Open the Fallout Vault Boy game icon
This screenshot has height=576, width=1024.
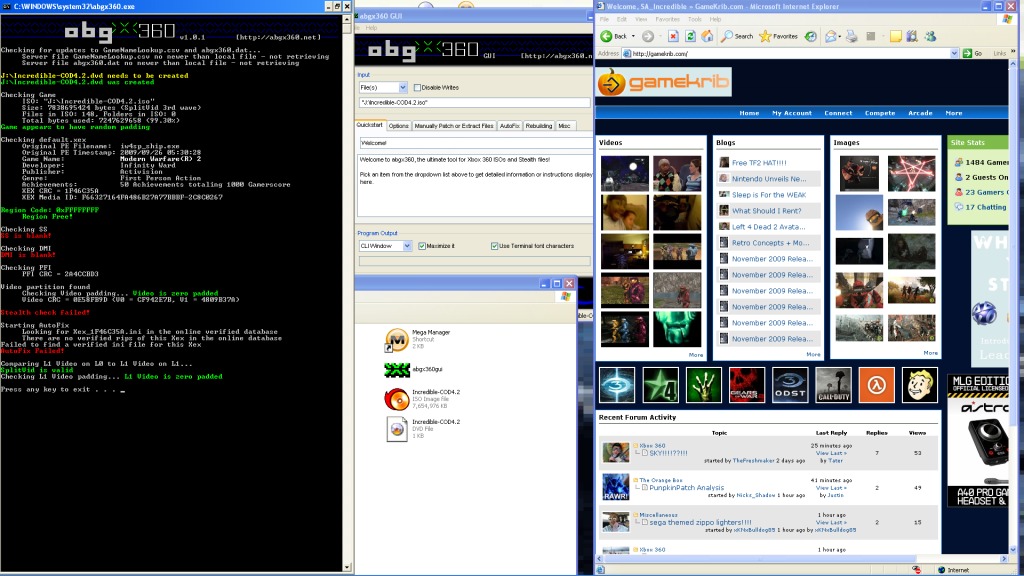pyautogui.click(x=920, y=385)
